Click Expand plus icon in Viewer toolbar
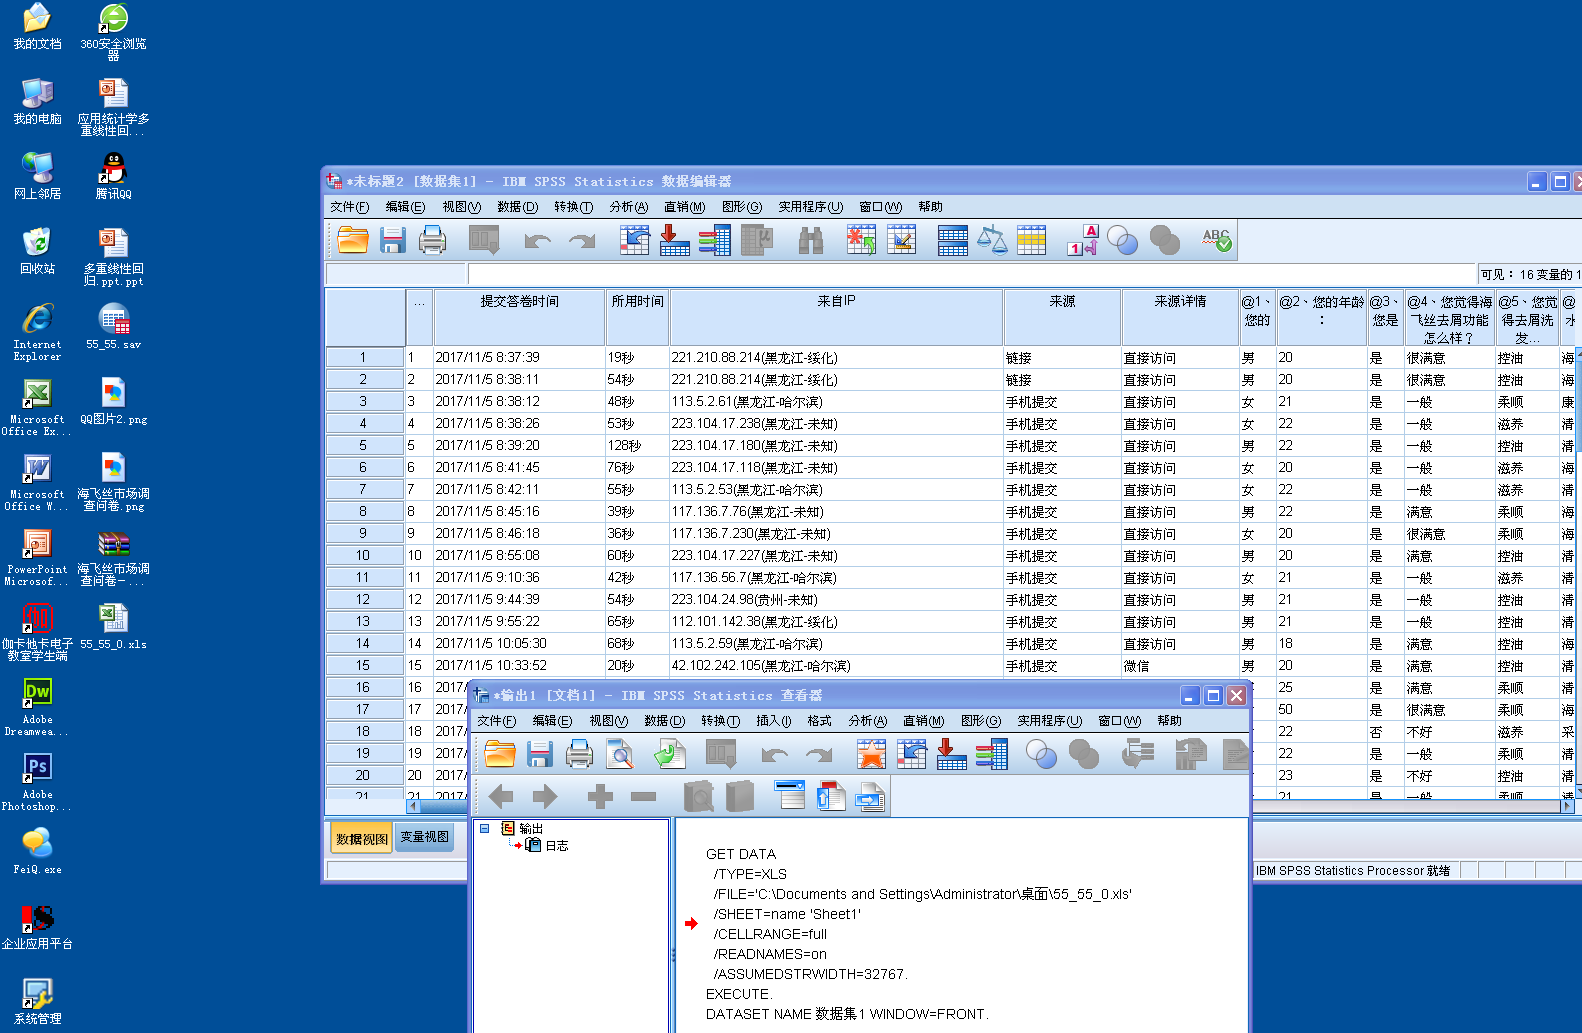1582x1033 pixels. (600, 796)
